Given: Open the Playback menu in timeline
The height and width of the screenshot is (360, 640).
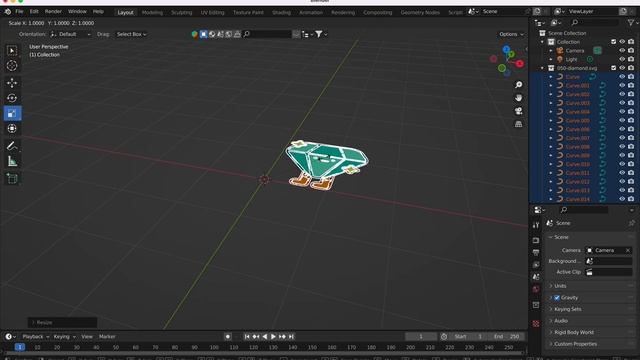Looking at the screenshot, I should tap(36, 337).
